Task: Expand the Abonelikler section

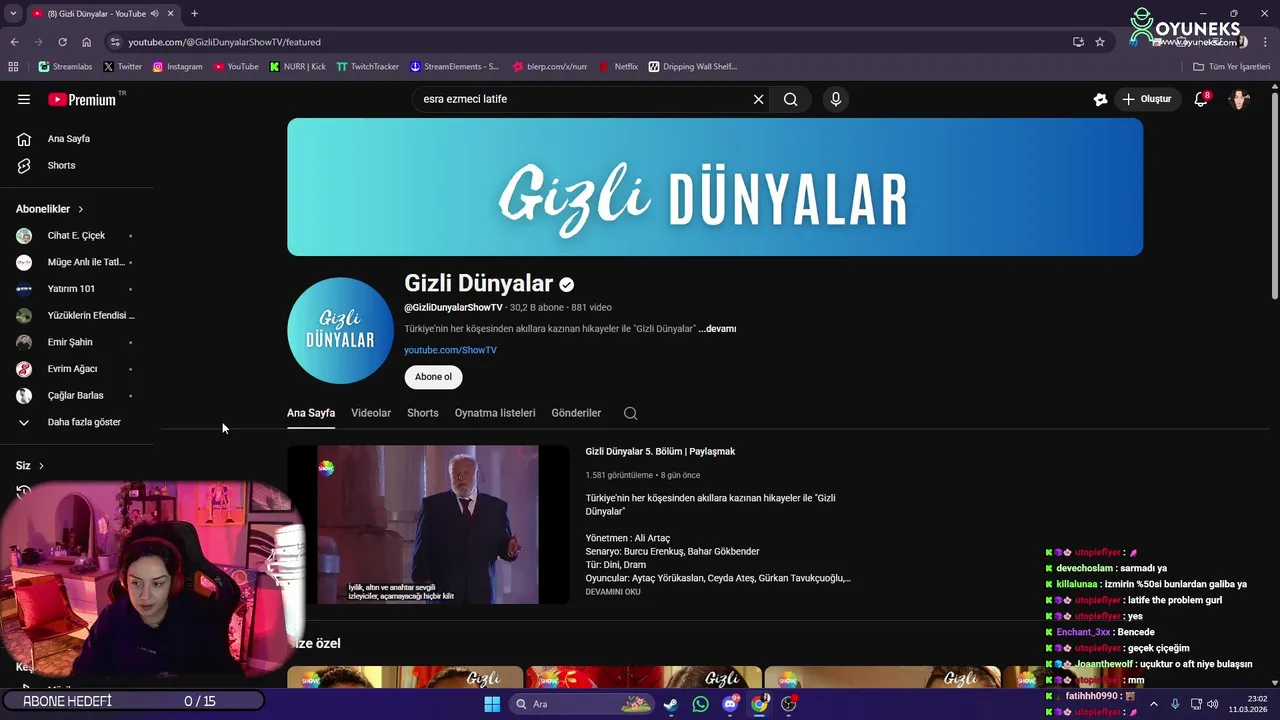Action: pos(50,209)
